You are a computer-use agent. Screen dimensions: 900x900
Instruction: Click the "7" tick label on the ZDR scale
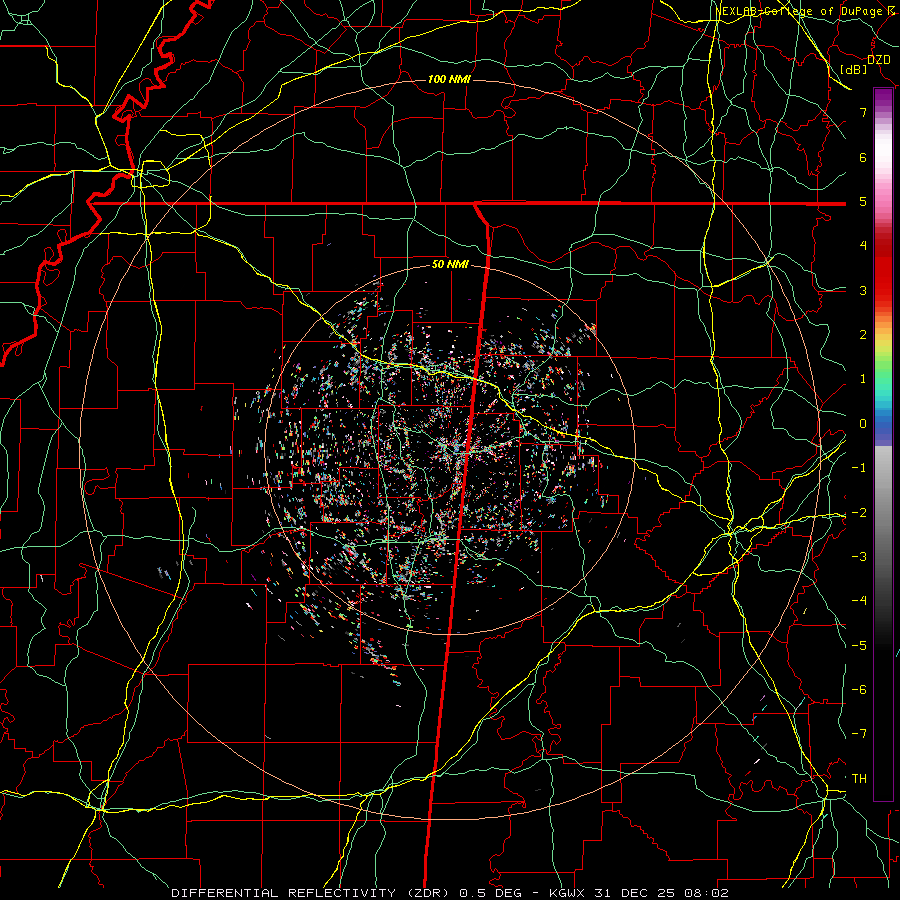click(x=863, y=112)
